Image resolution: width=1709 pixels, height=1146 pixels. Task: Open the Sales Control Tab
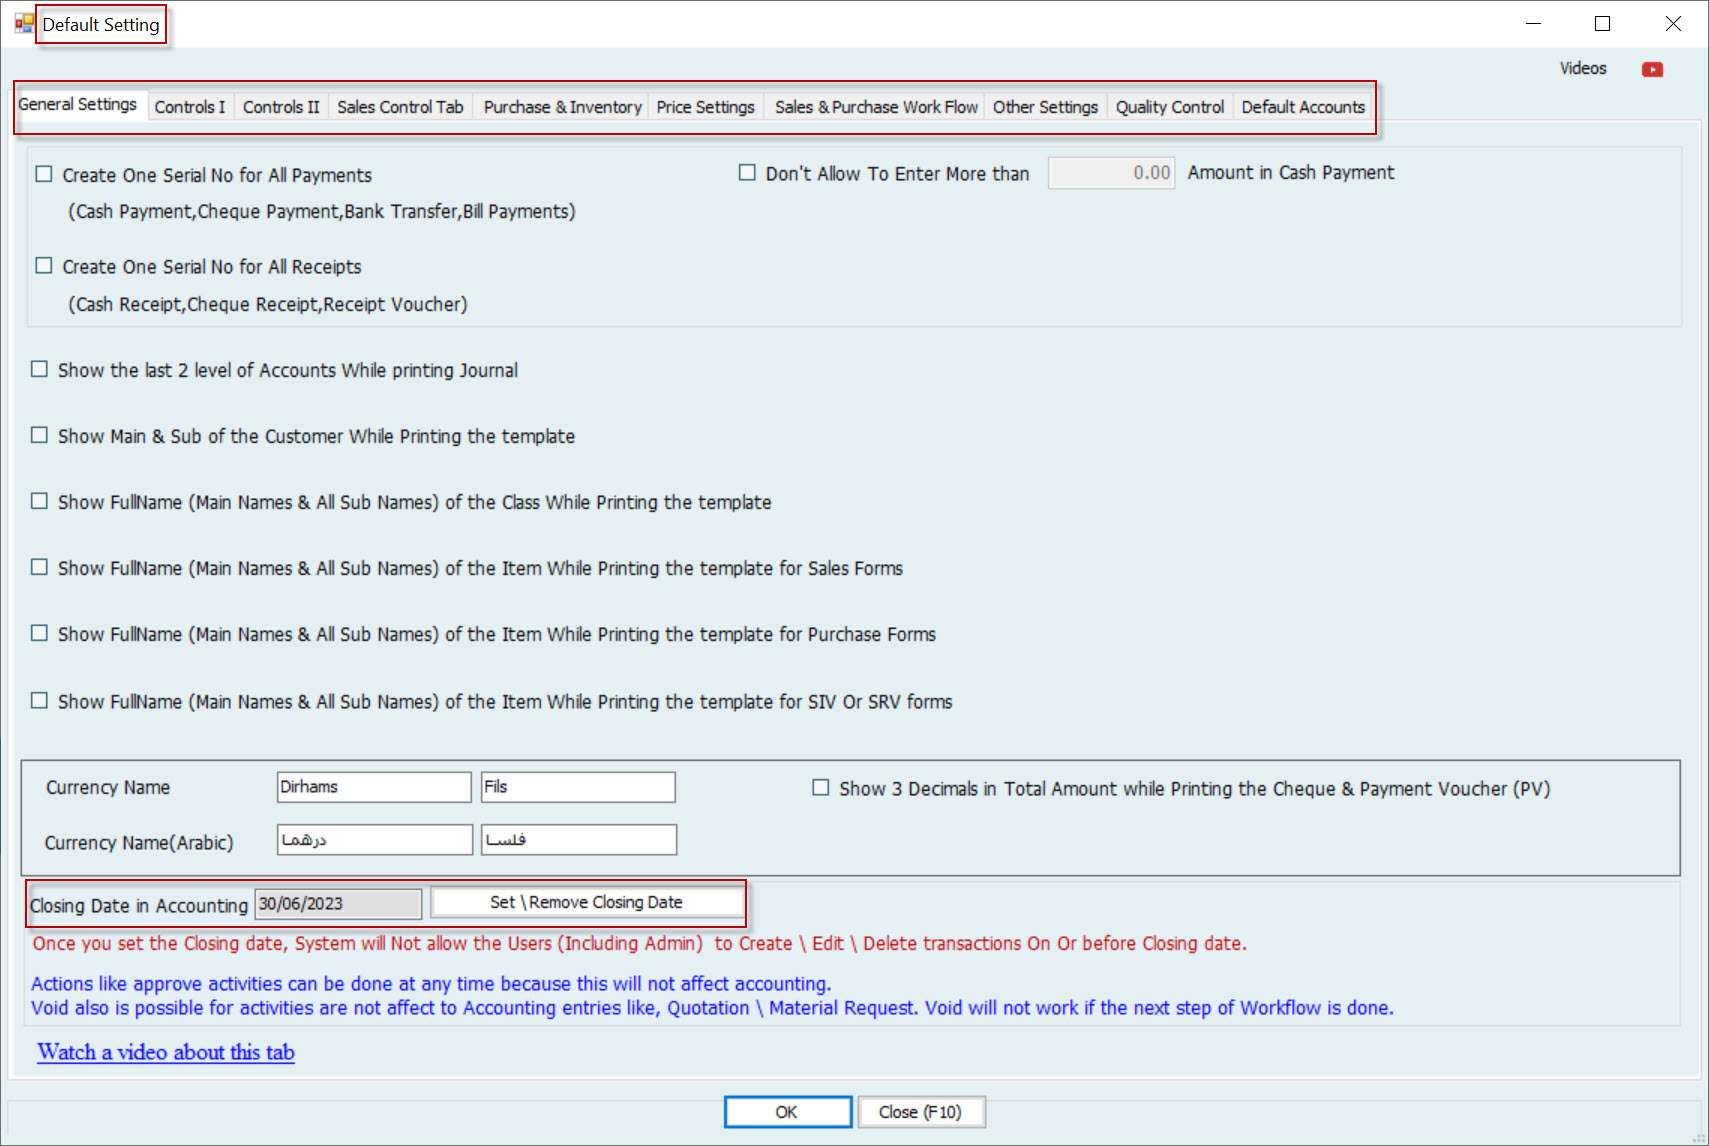(x=400, y=107)
